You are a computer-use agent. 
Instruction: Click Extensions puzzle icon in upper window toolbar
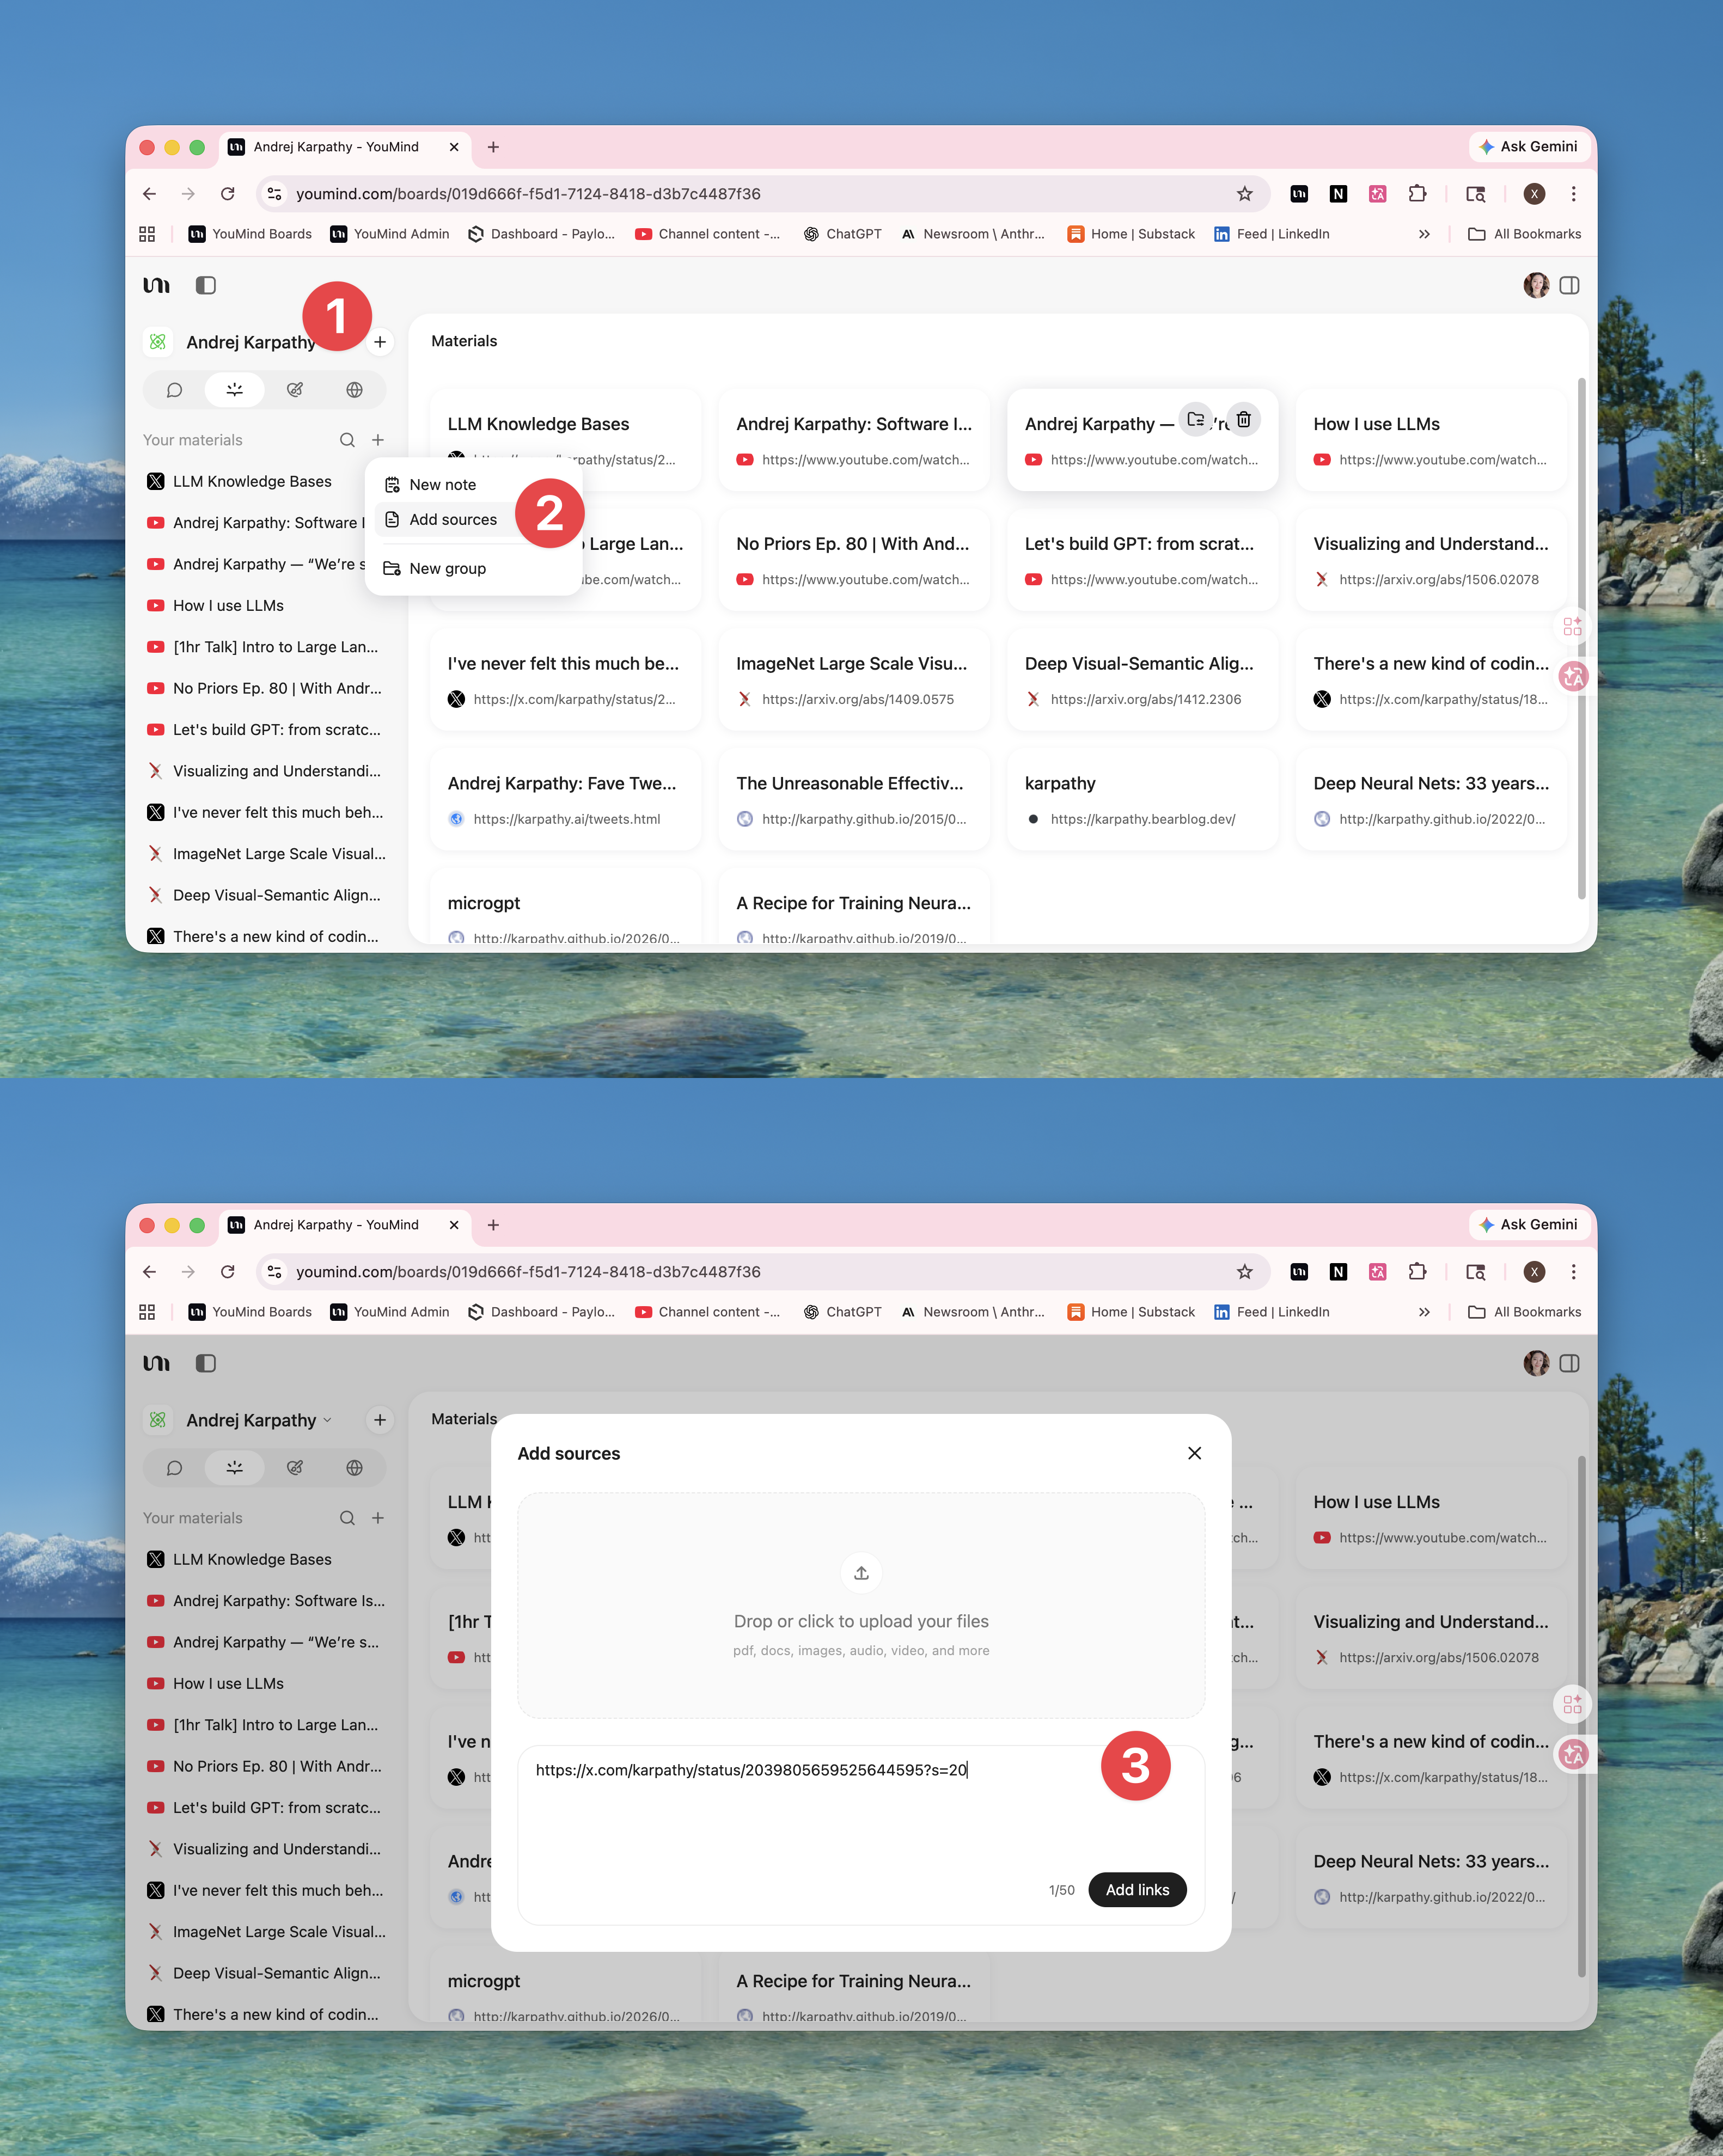(1417, 194)
